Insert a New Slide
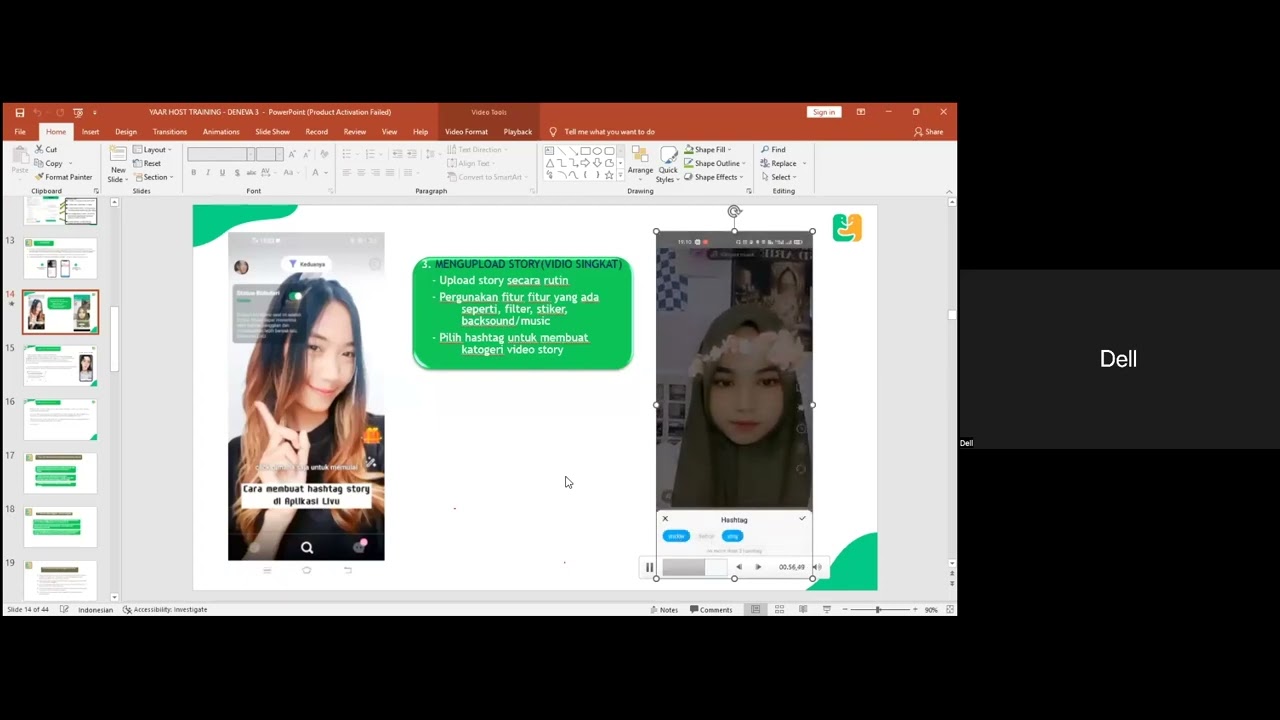The width and height of the screenshot is (1280, 720). [x=118, y=165]
